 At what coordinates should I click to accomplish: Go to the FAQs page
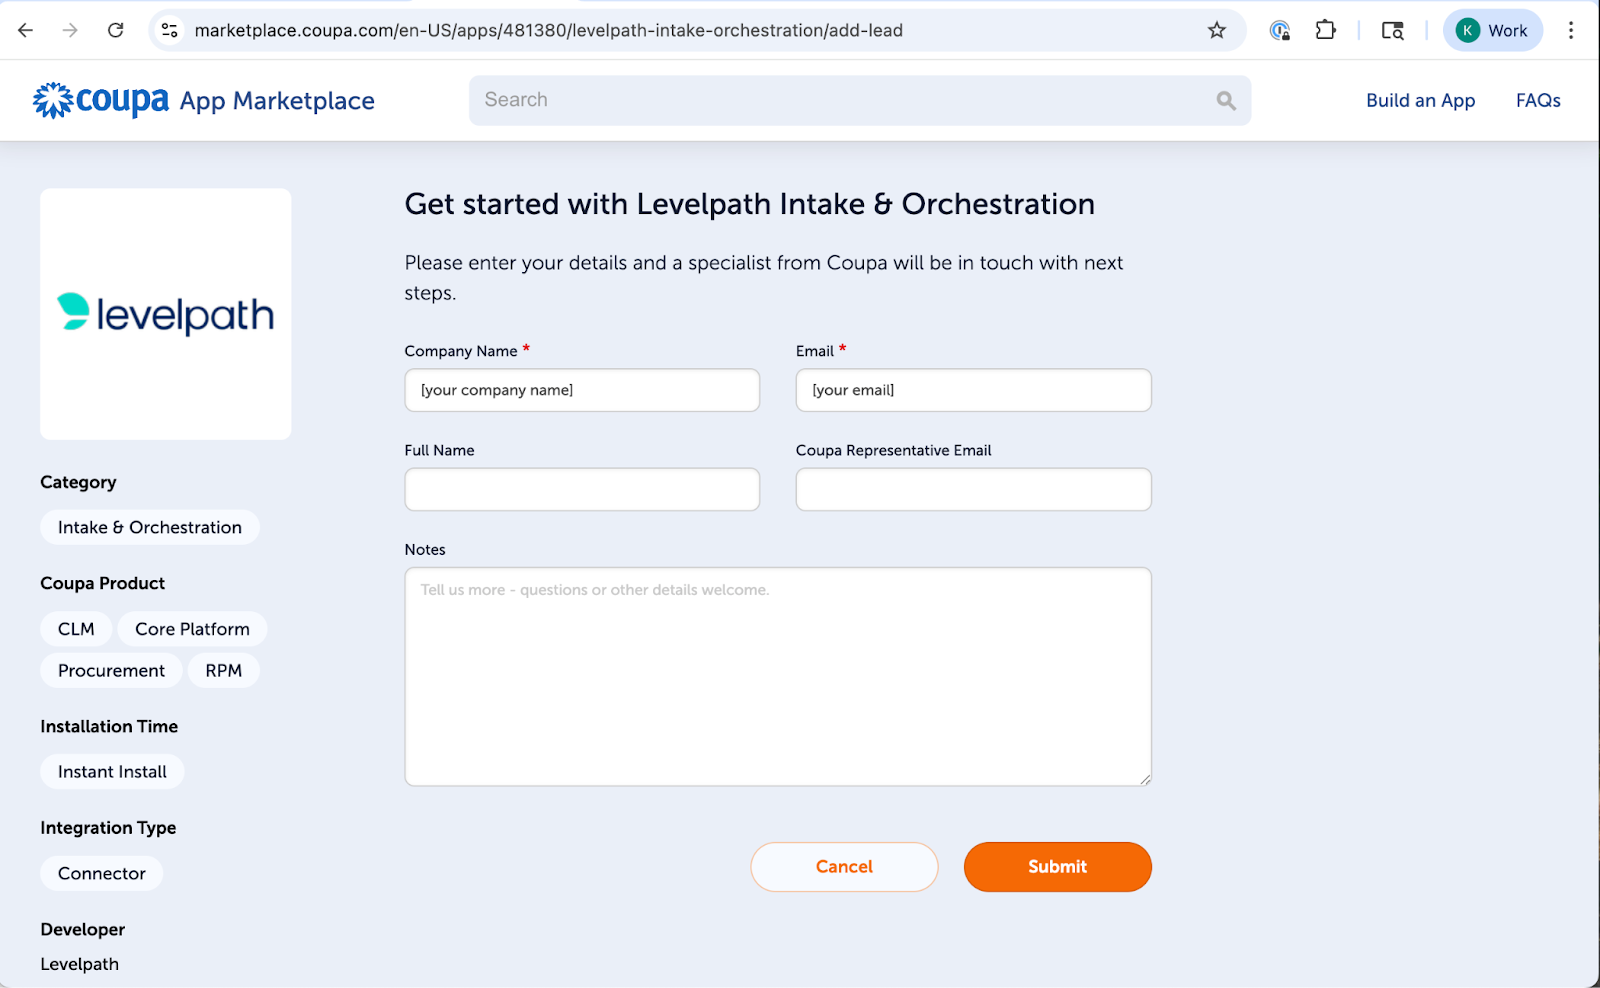pos(1537,100)
